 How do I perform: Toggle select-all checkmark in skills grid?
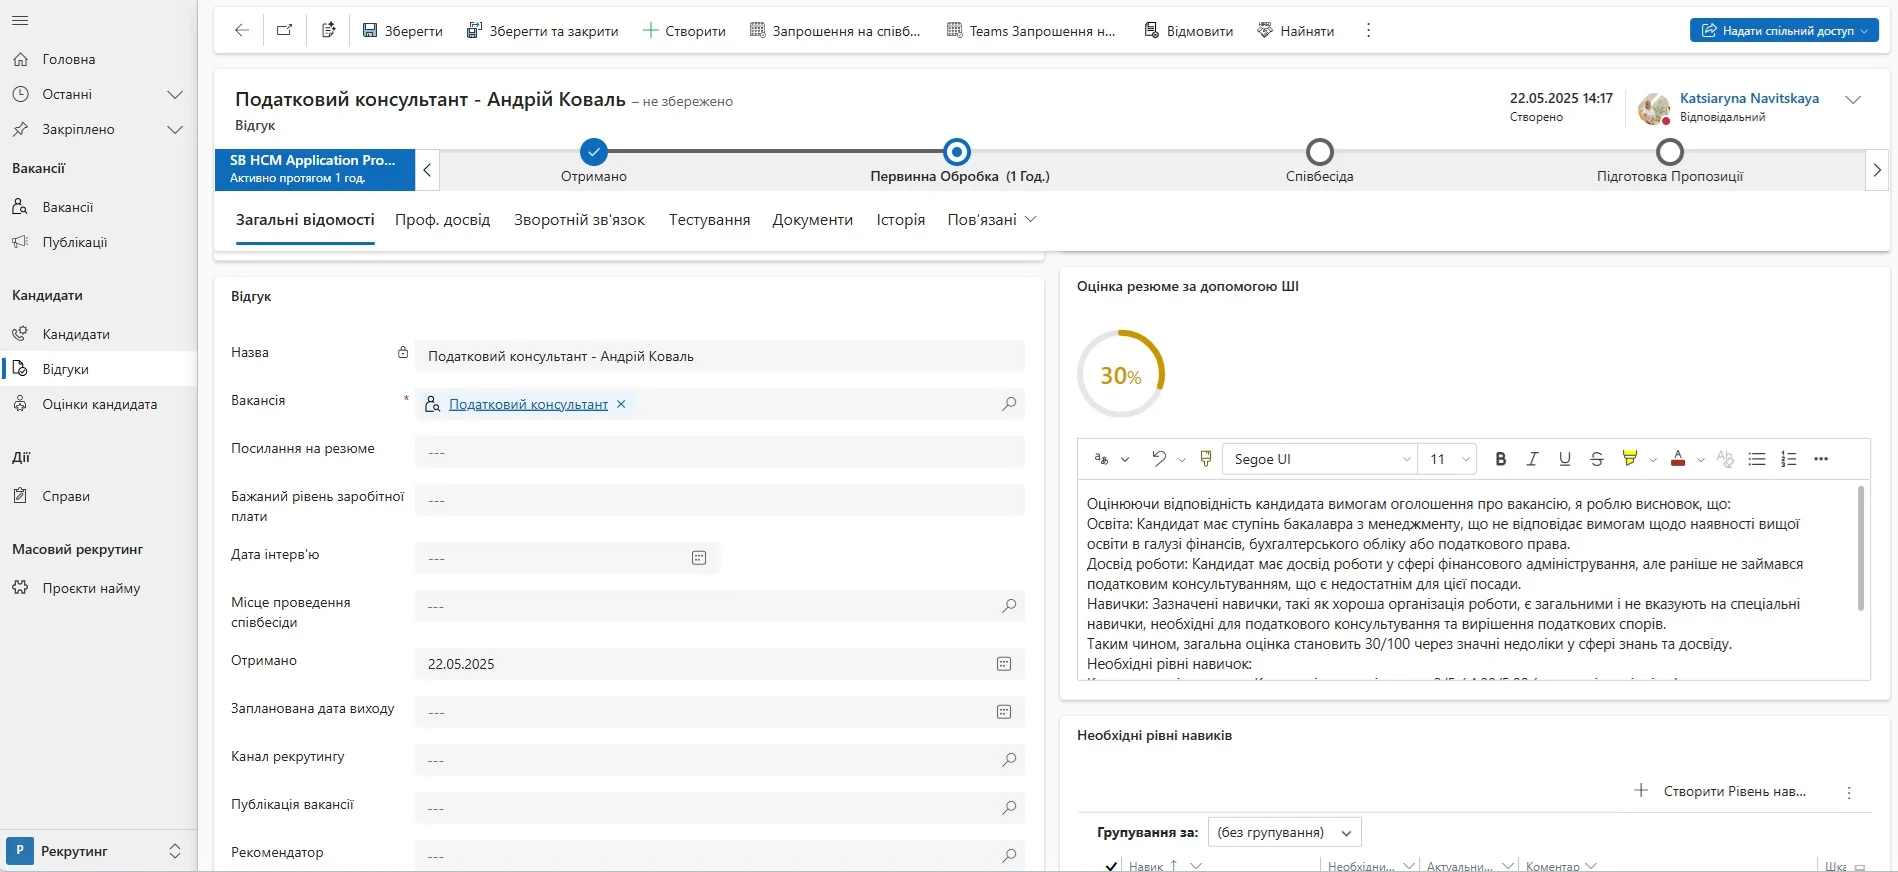[1111, 866]
